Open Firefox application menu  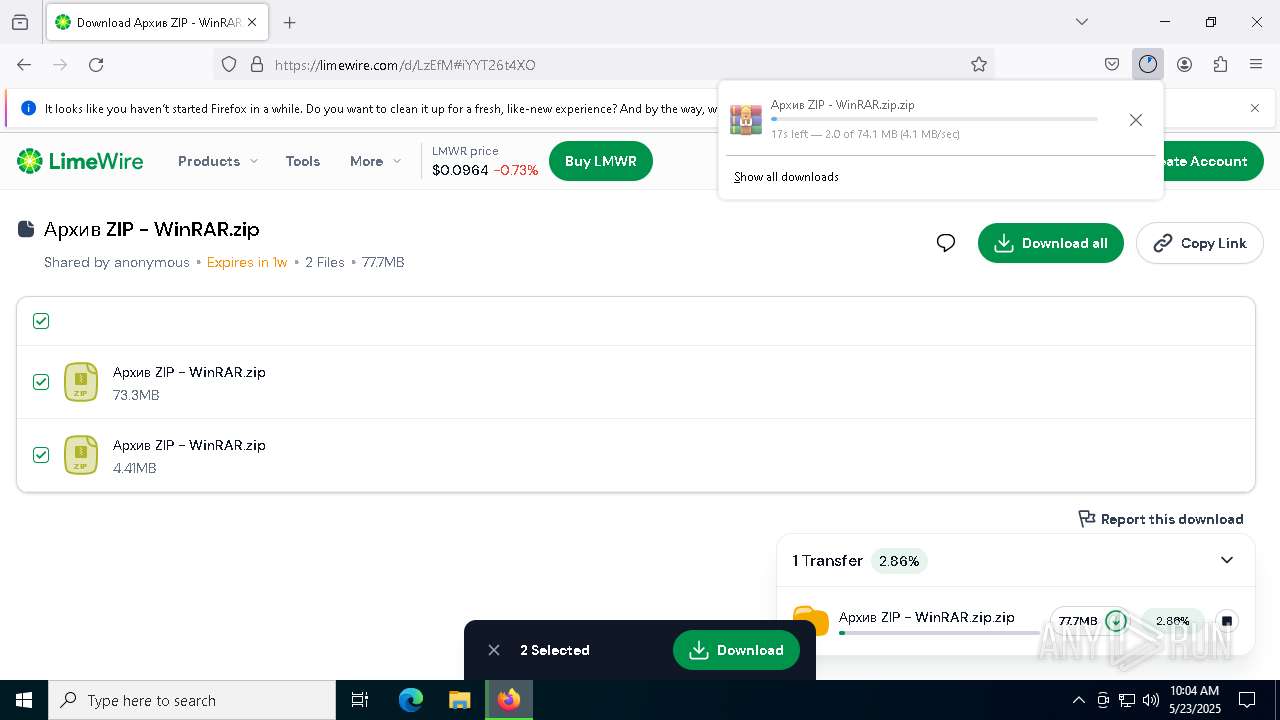(x=1256, y=64)
